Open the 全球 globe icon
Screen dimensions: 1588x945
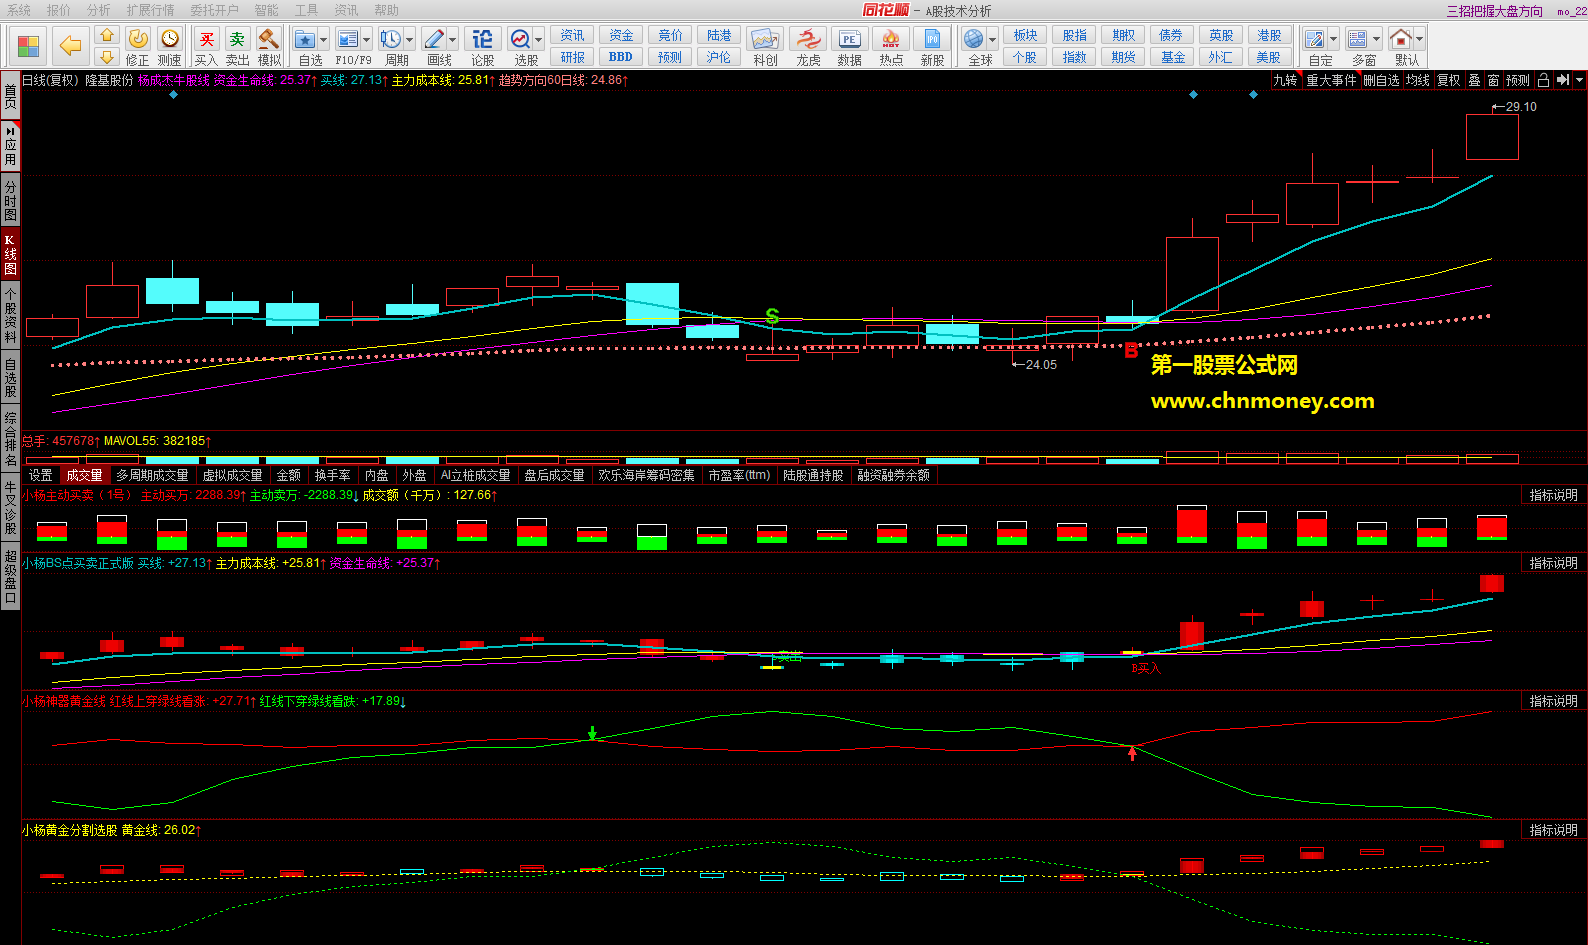974,39
